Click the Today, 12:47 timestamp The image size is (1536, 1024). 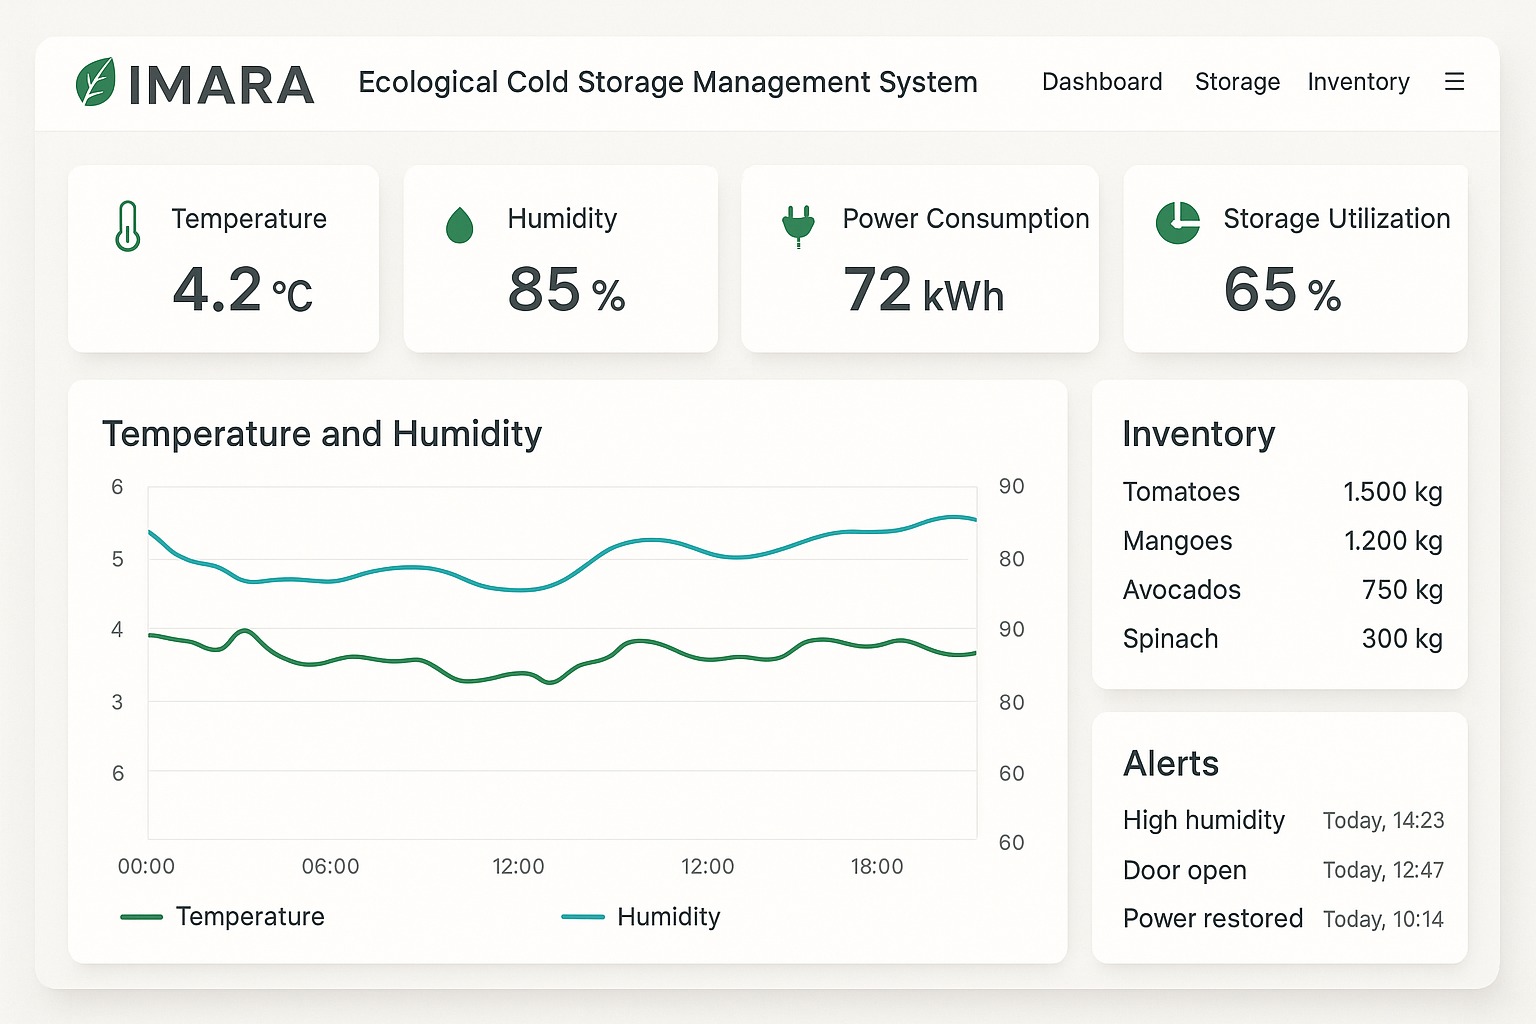pos(1384,870)
